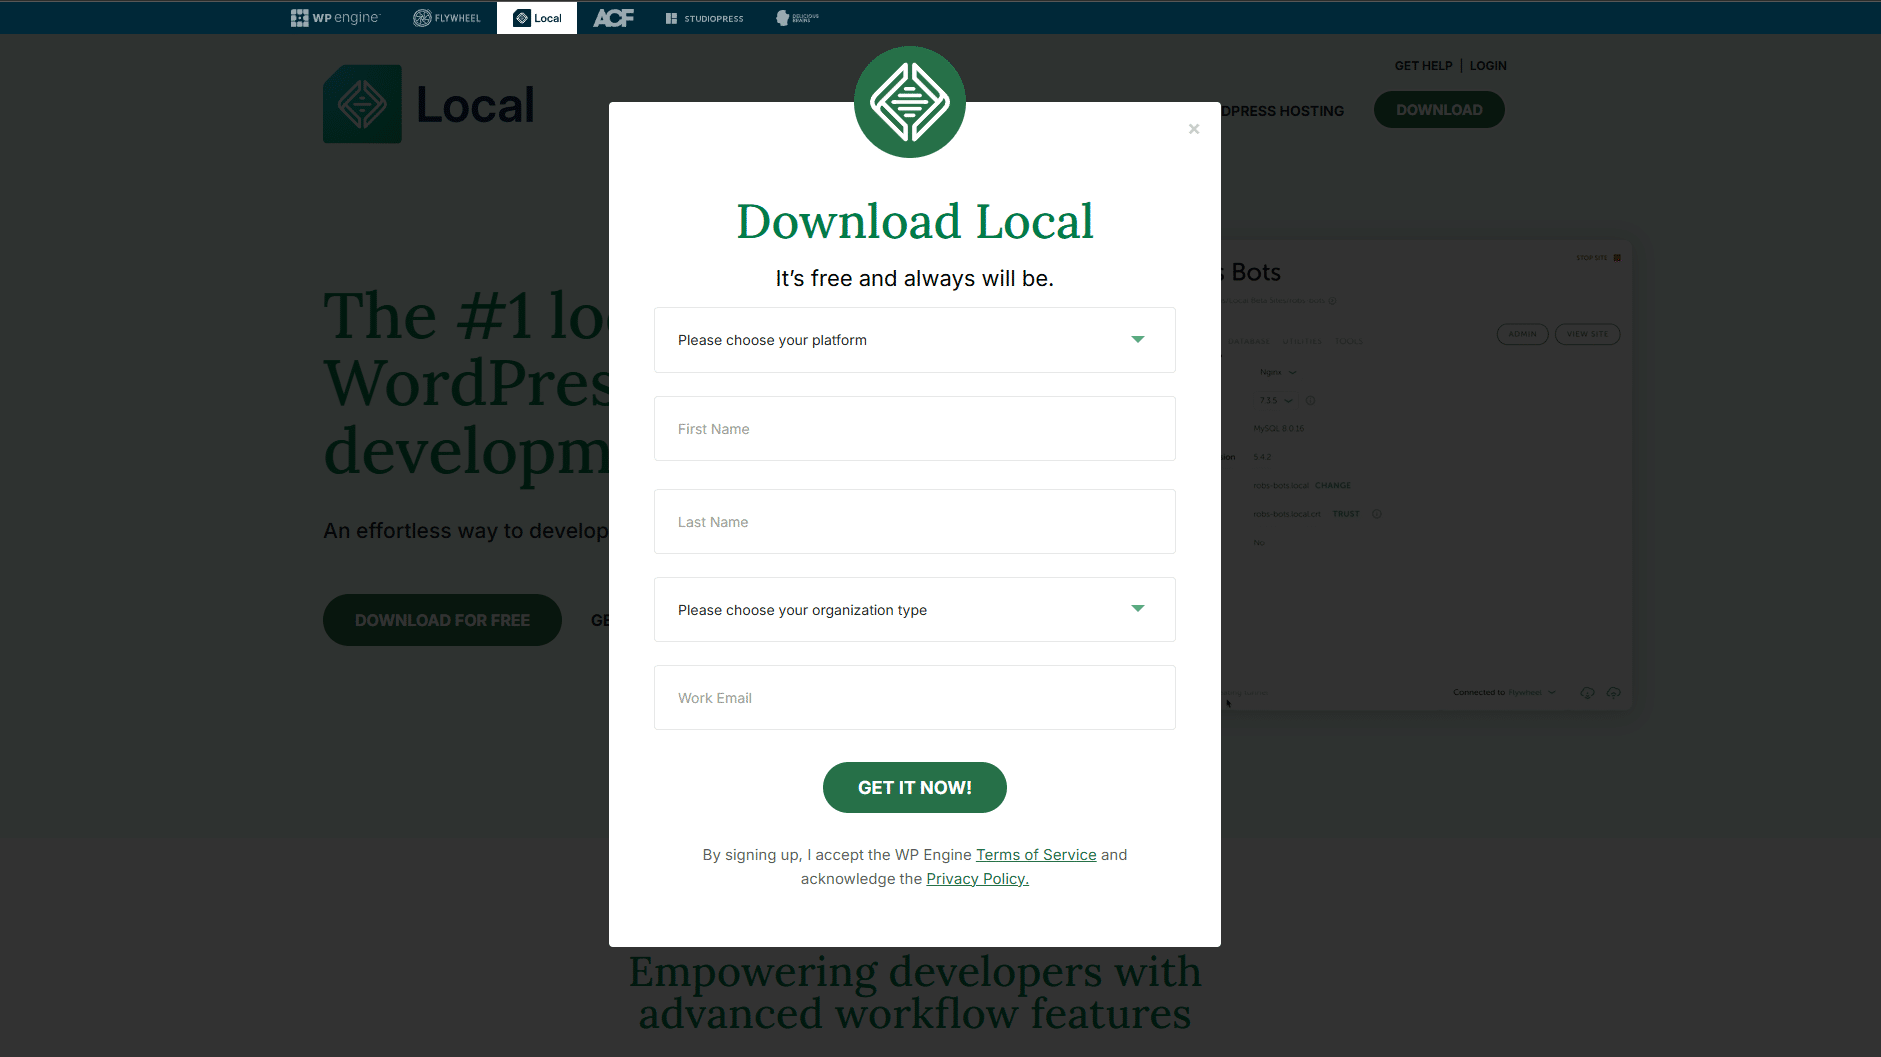Click the organization type dropdown arrow
This screenshot has width=1881, height=1057.
click(1137, 609)
